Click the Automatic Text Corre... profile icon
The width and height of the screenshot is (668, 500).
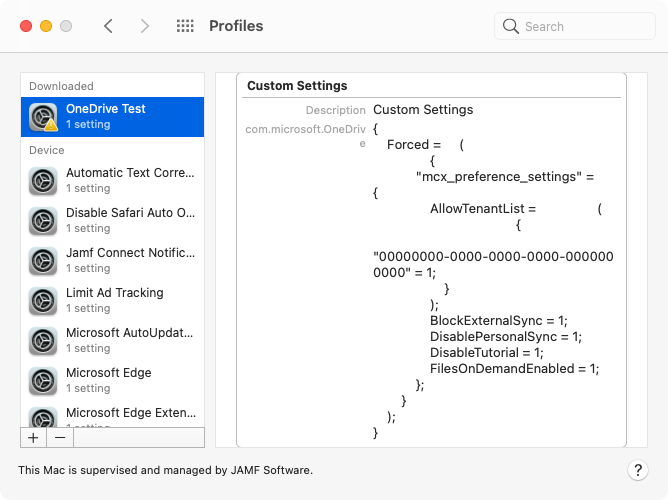[x=43, y=181]
